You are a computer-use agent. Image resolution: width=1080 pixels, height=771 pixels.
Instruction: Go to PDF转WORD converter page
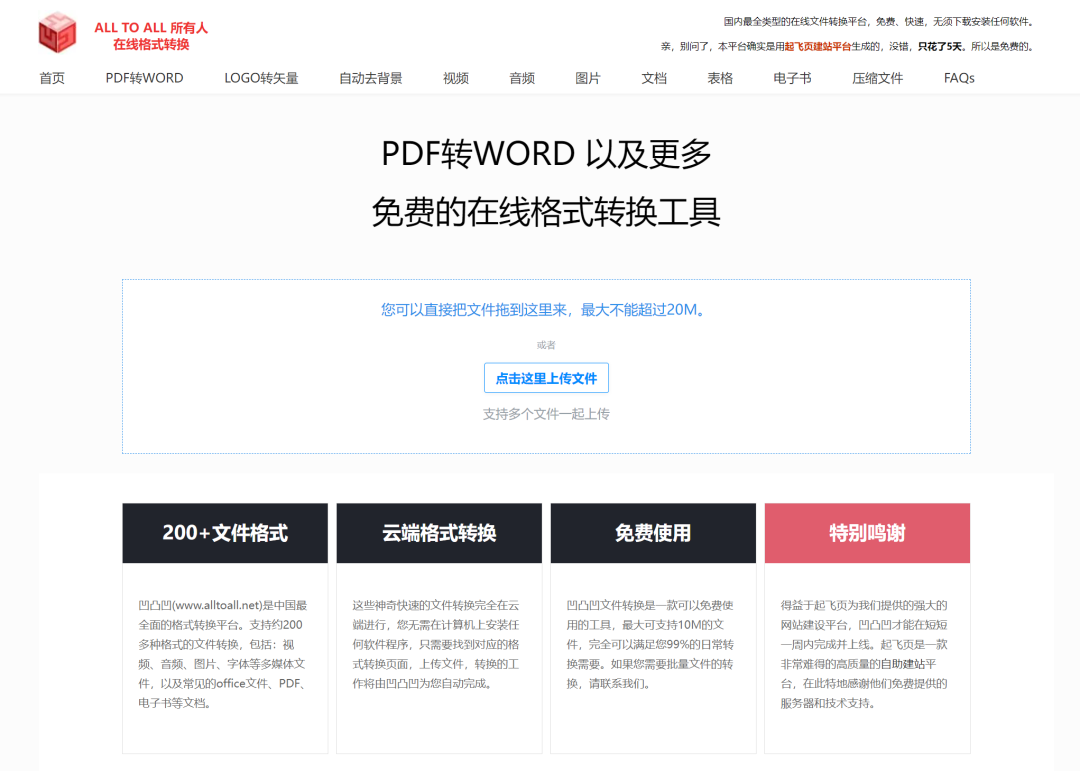(144, 78)
